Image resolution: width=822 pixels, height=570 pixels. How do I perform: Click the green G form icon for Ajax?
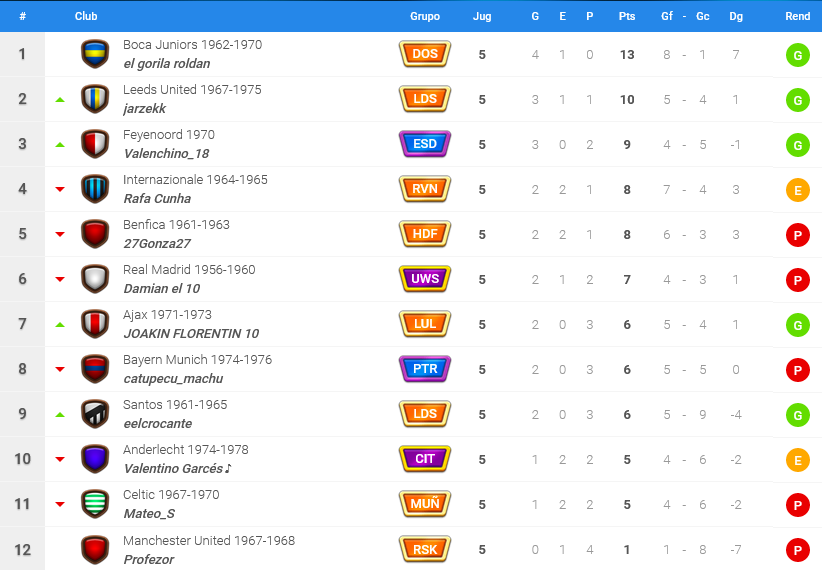click(797, 325)
